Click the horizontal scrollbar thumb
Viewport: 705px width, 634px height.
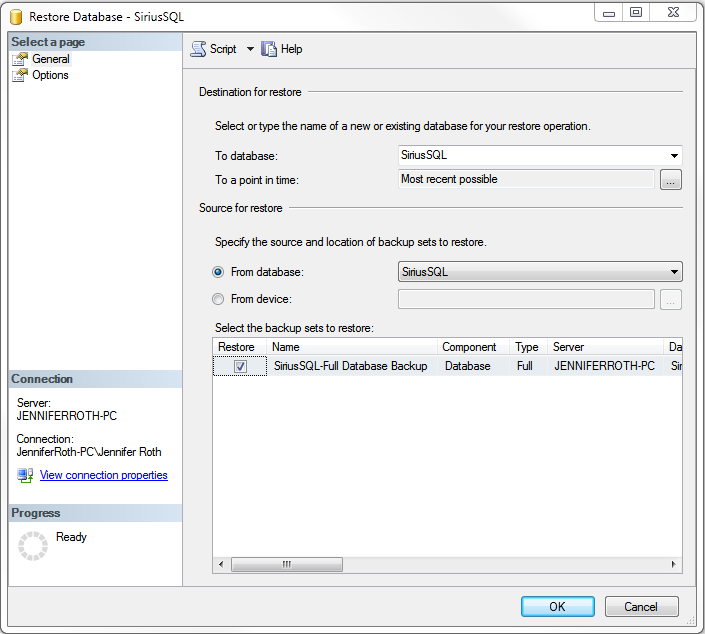[x=287, y=564]
